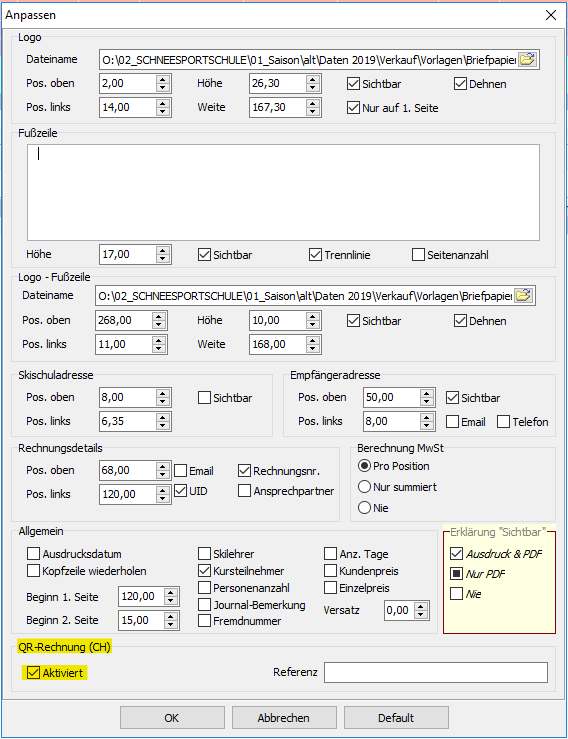
Task: Open file browser for Logo Dateiname
Action: 527,60
